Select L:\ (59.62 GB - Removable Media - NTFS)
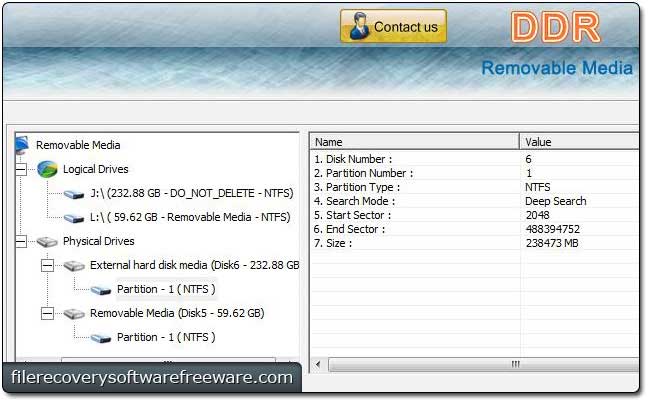This screenshot has height=400, width=650. pyautogui.click(x=190, y=217)
